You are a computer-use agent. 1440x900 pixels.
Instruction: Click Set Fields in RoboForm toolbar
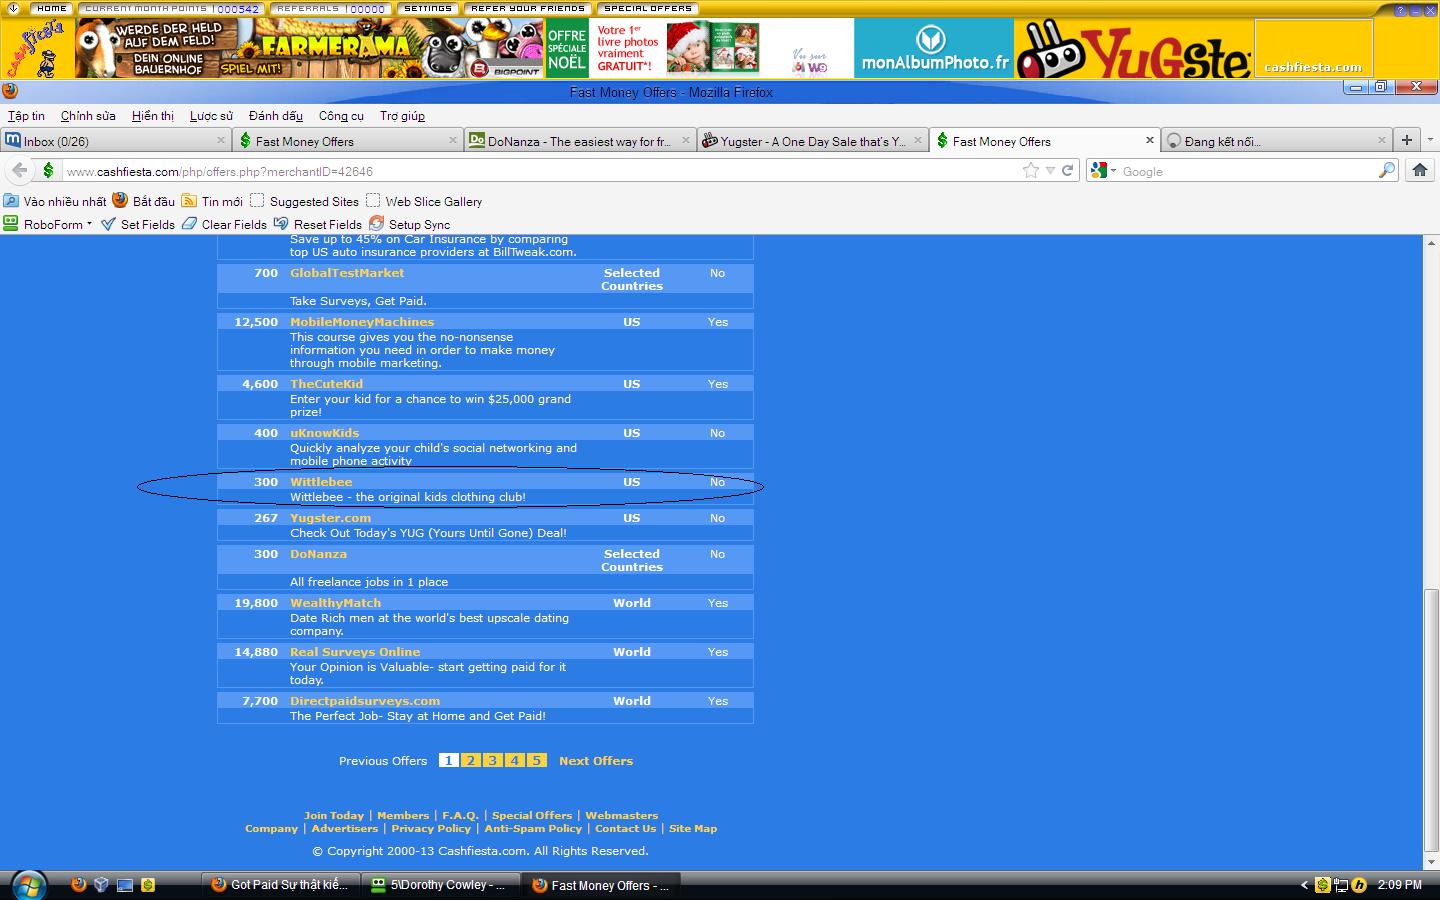pyautogui.click(x=138, y=224)
